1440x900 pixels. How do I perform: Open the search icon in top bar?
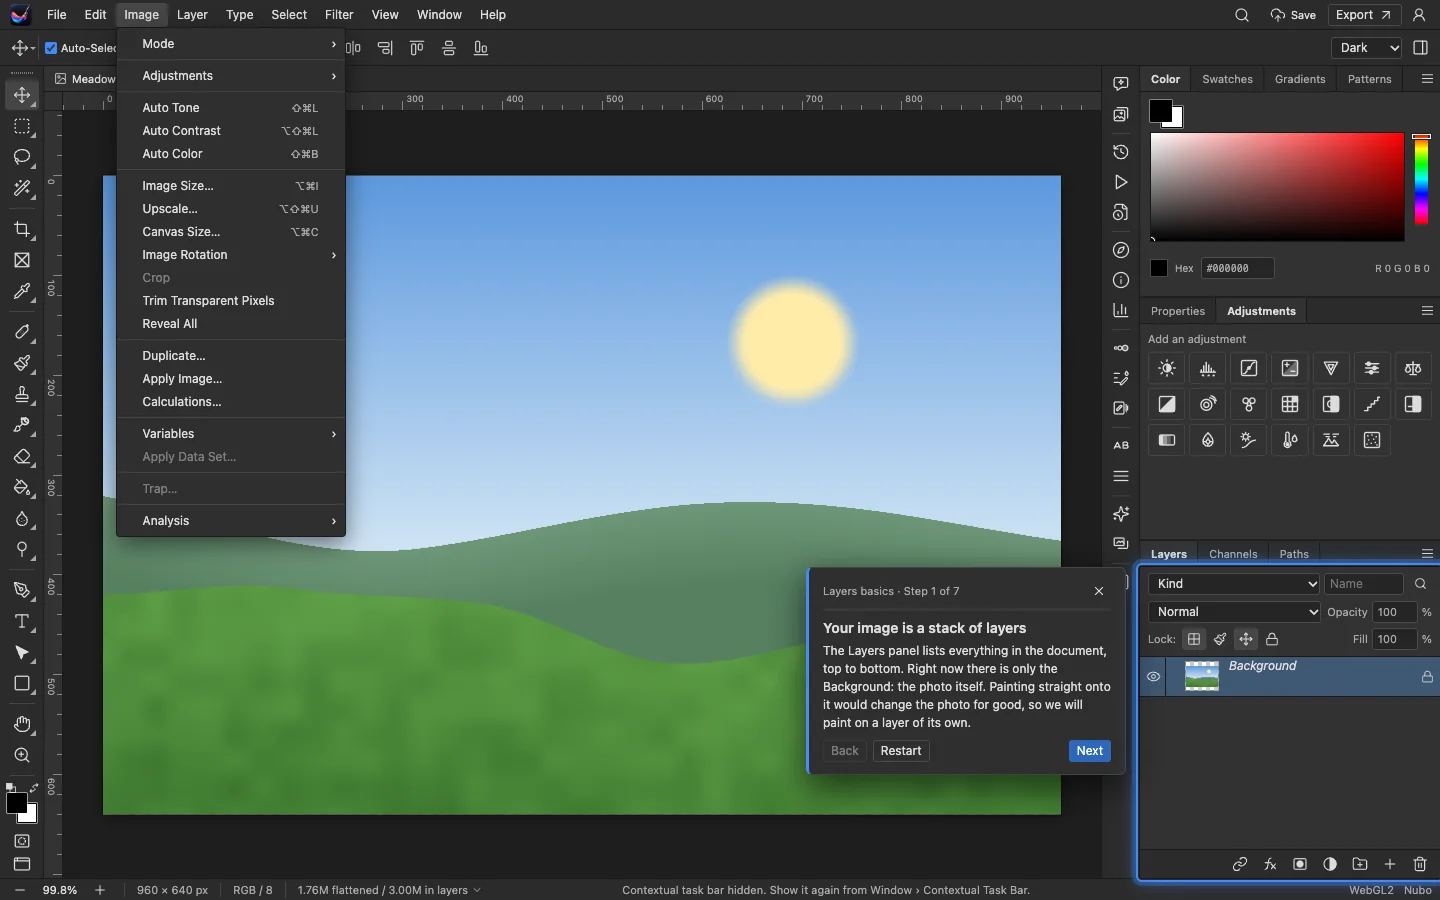coord(1242,15)
